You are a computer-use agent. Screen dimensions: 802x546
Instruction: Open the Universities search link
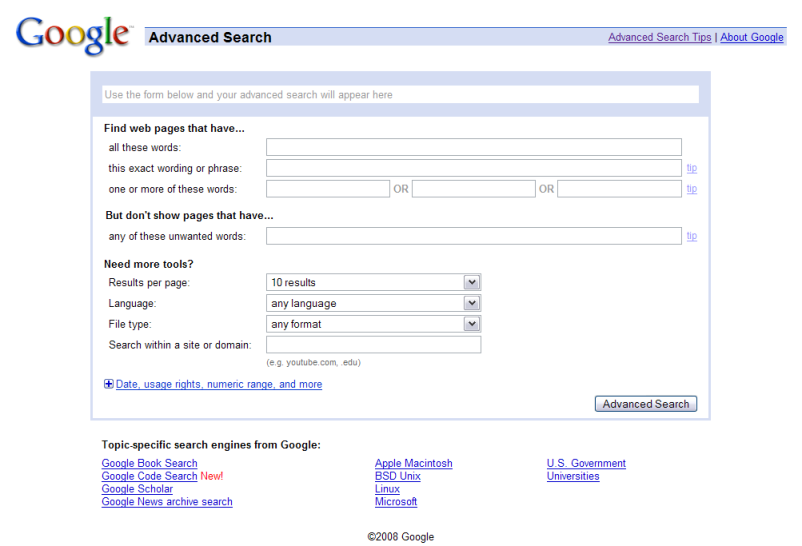pos(573,476)
